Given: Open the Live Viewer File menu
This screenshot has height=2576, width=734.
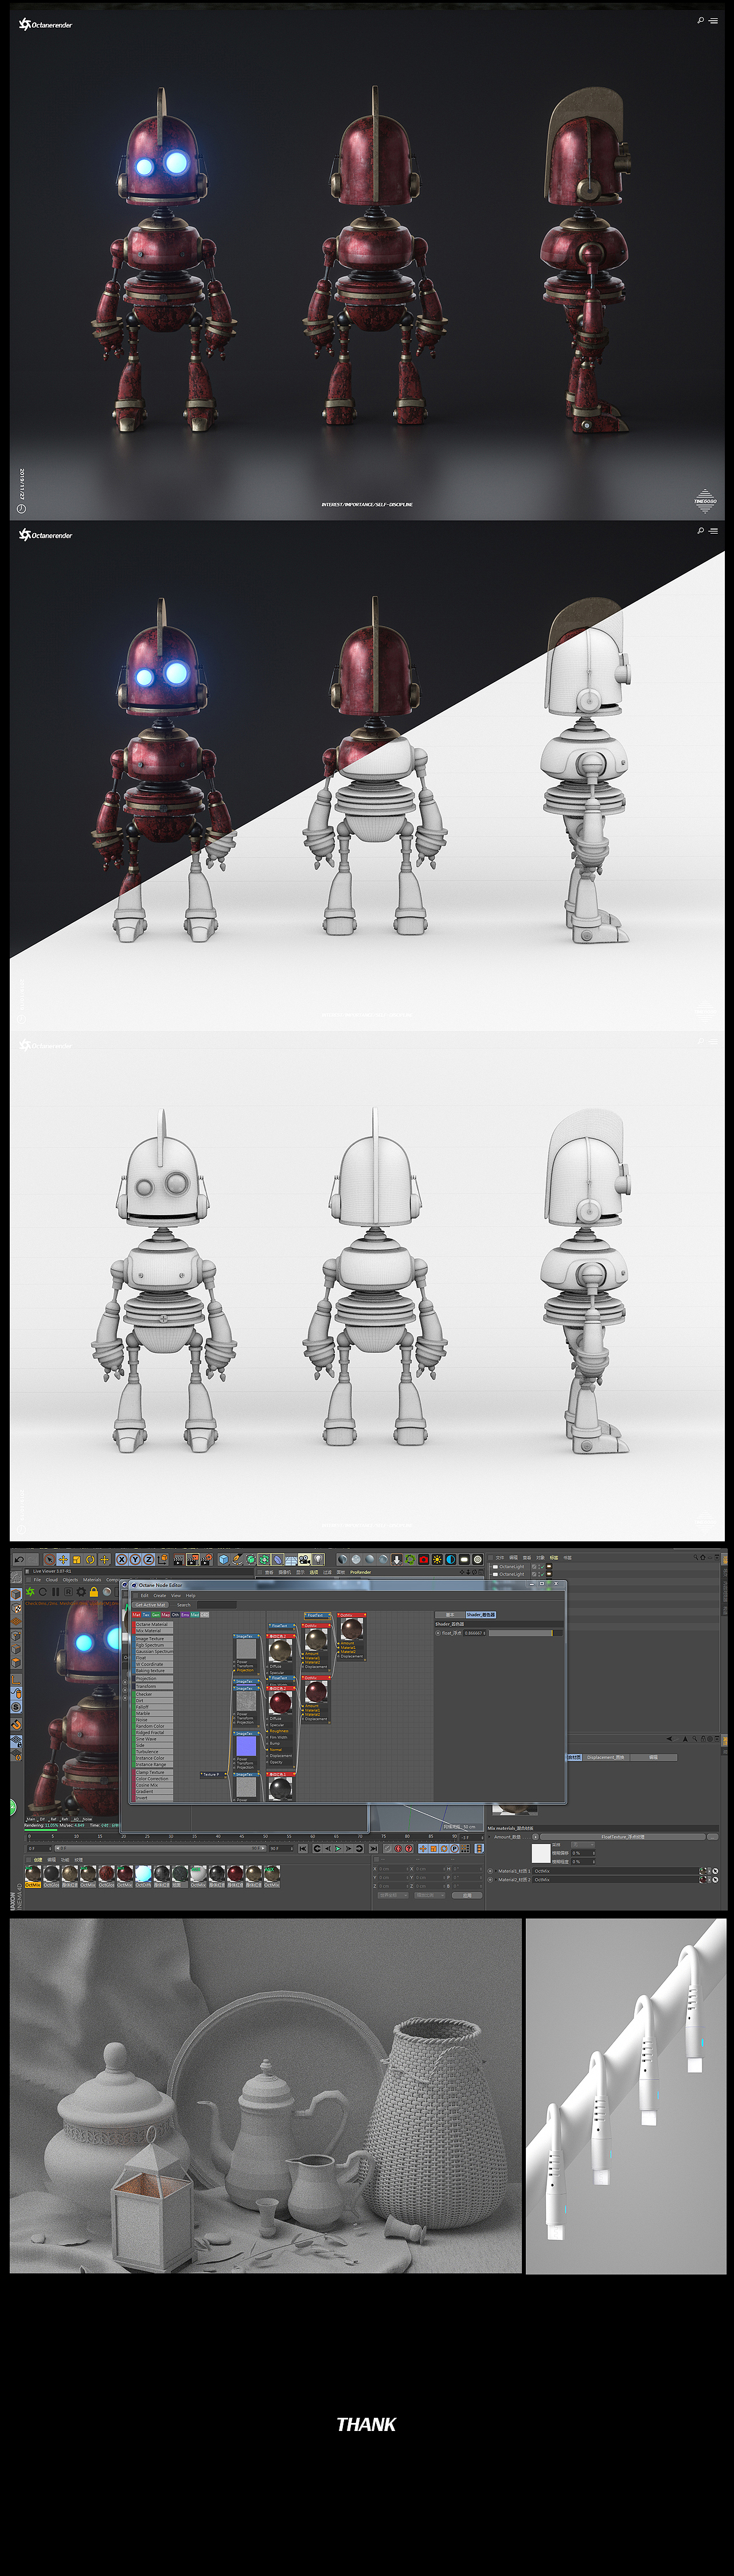Looking at the screenshot, I should click(37, 1580).
